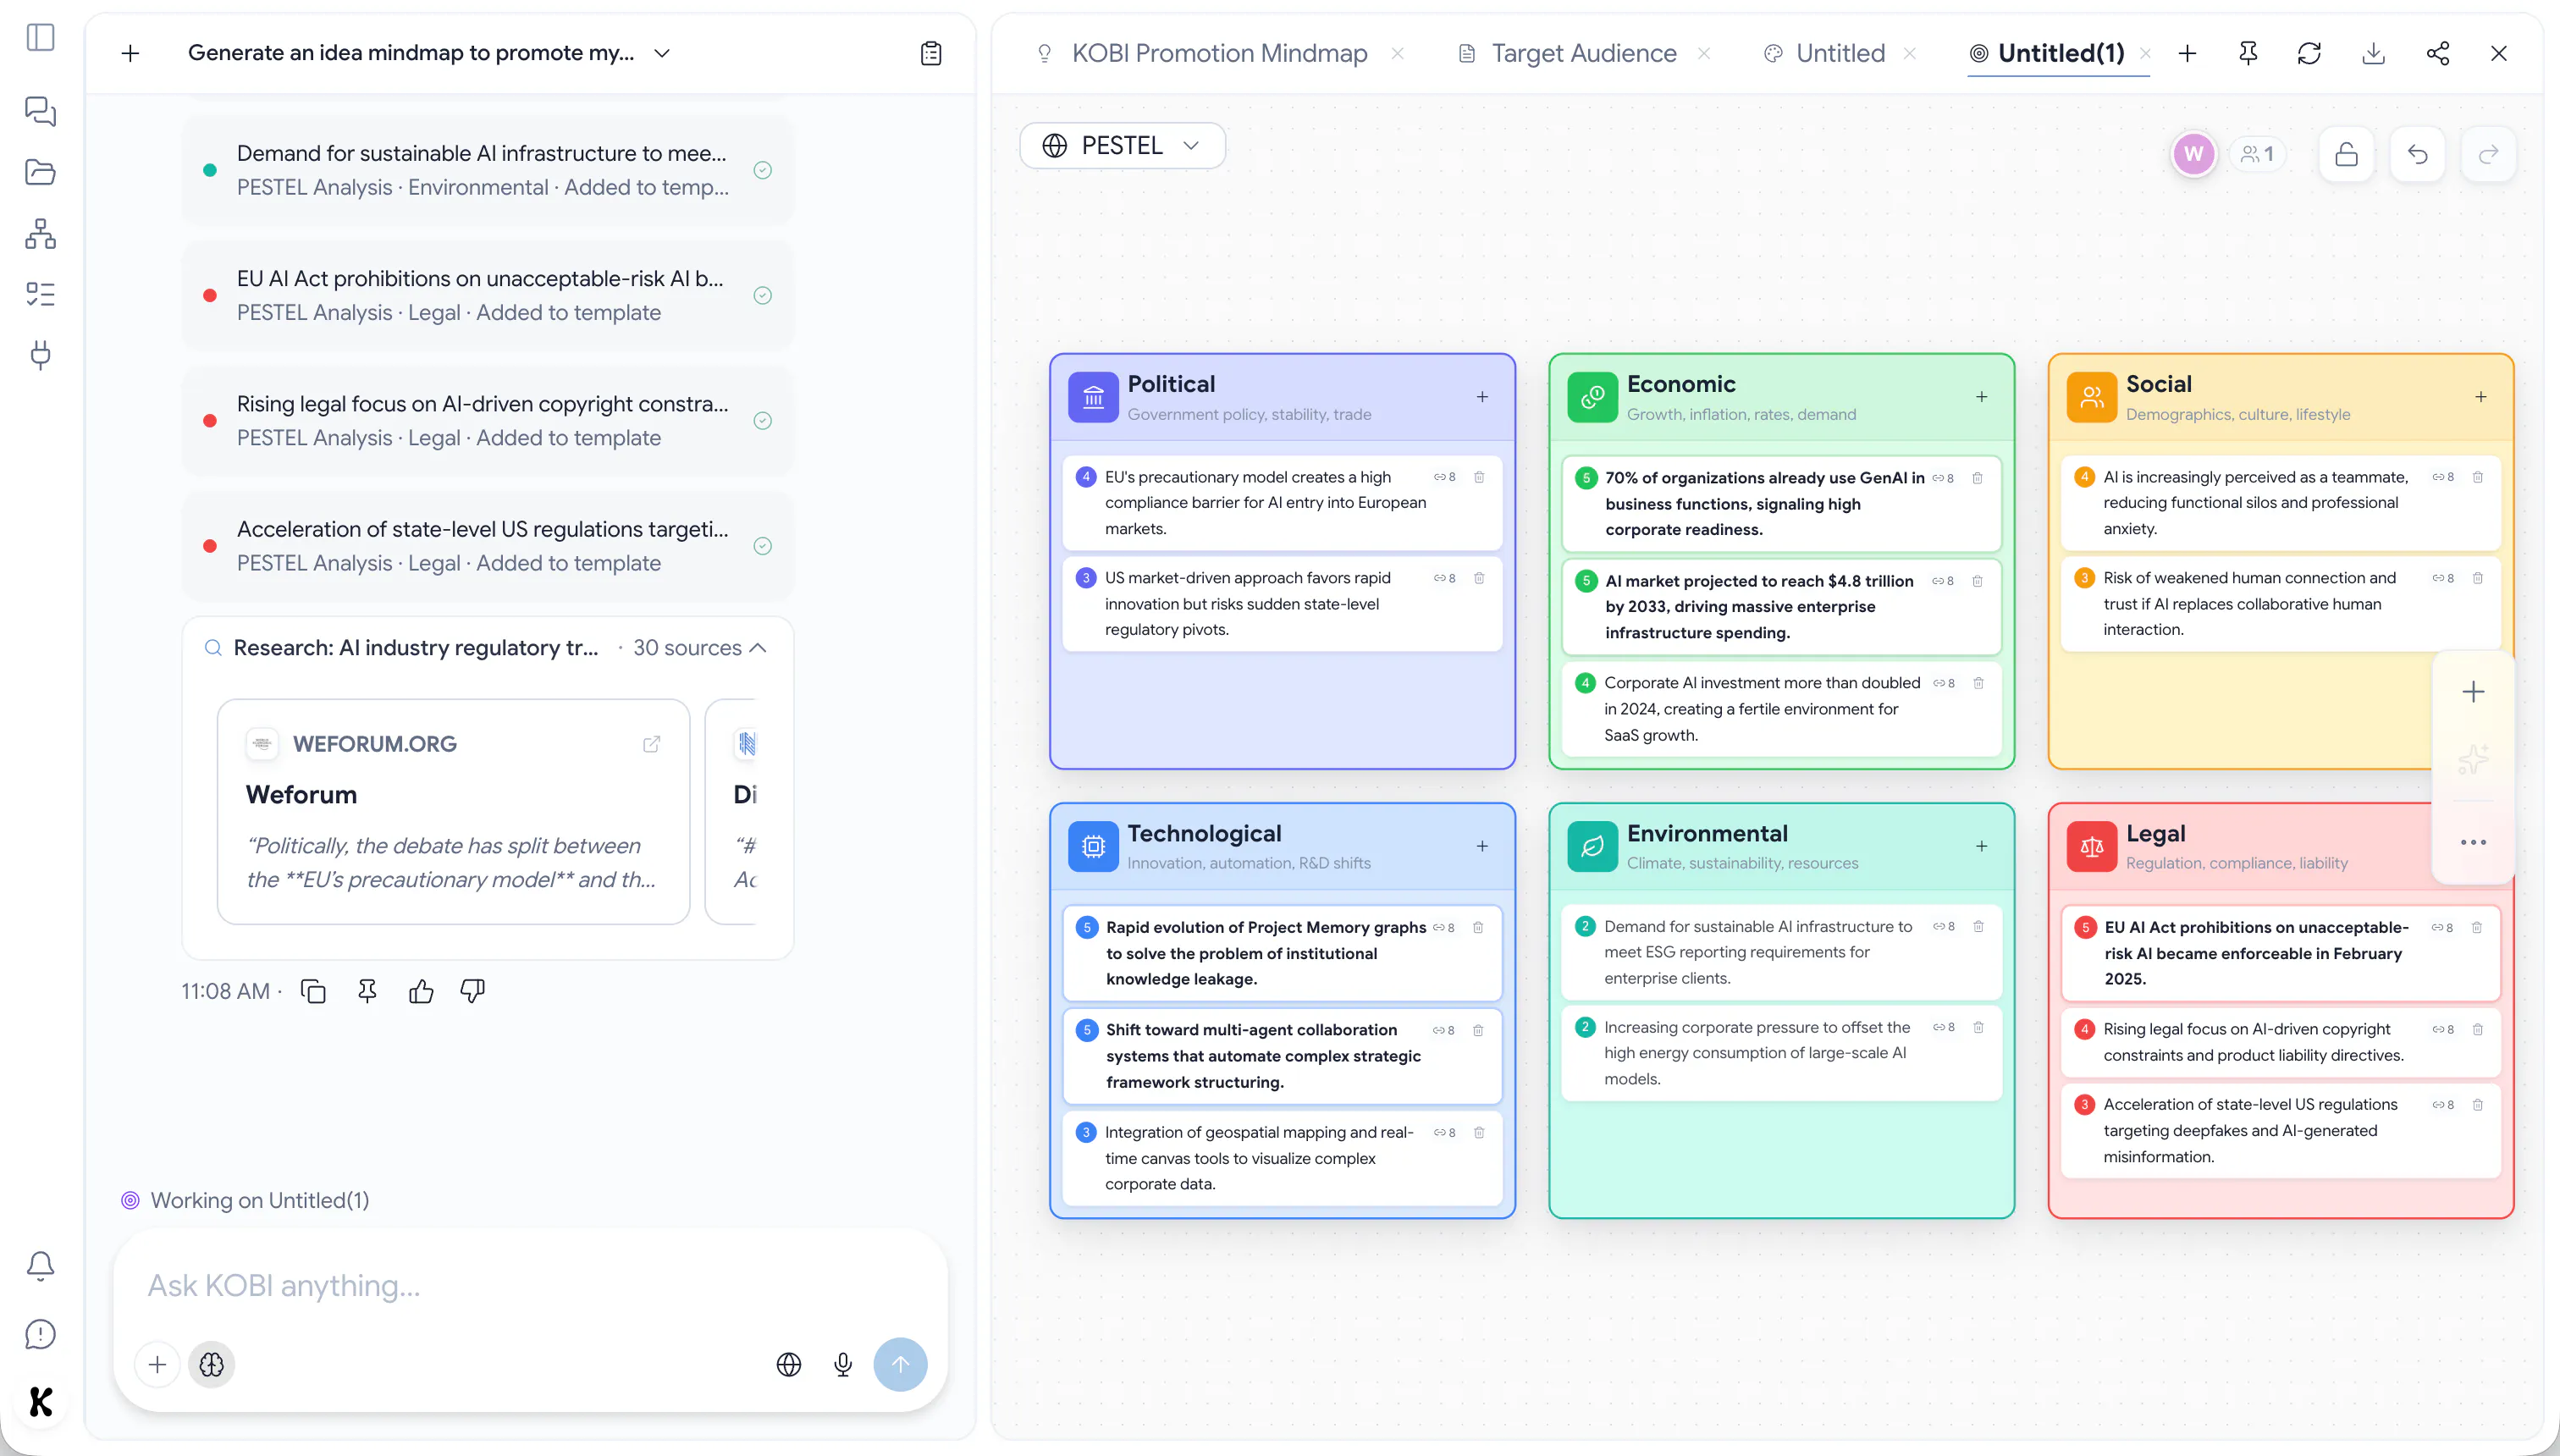Toggle check on Demand for sustainable AI item
2560x1456 pixels.
coord(762,170)
